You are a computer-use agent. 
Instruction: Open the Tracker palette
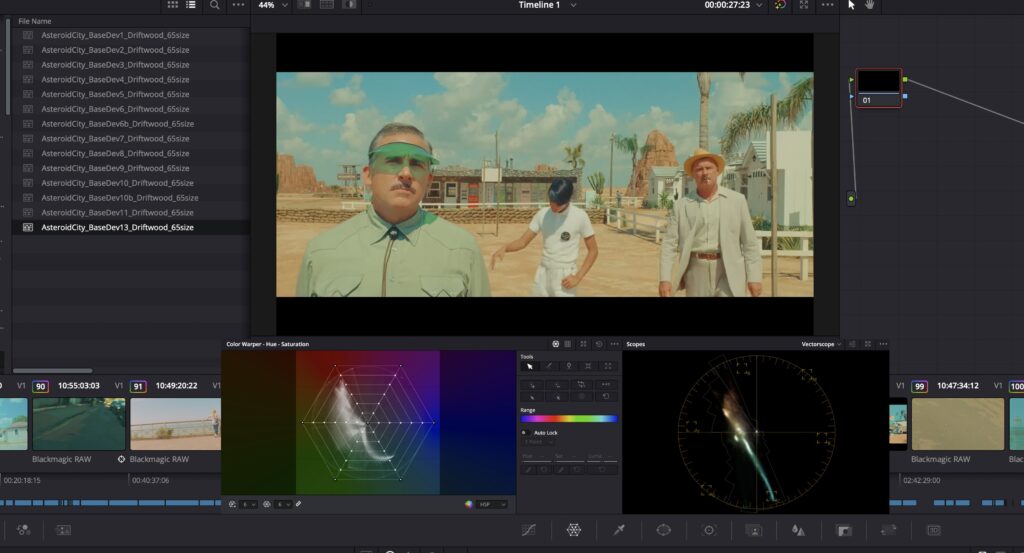coord(709,530)
